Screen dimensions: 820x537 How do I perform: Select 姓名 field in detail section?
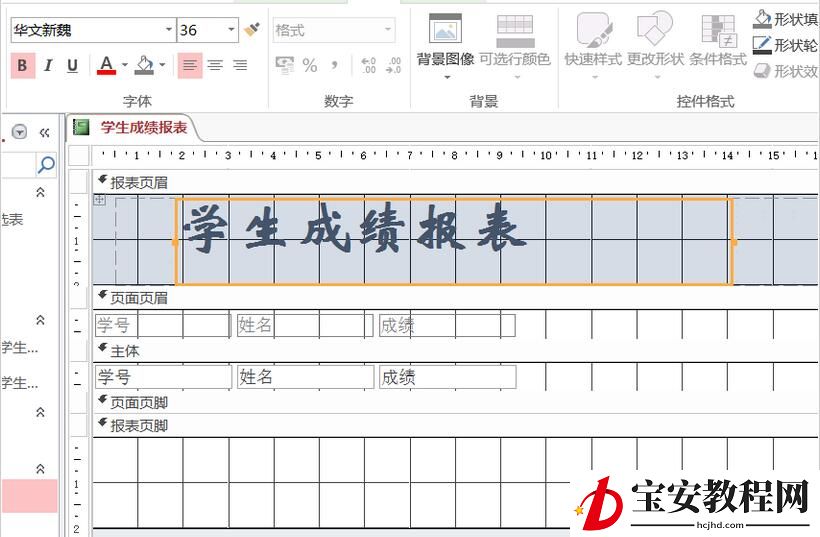305,377
